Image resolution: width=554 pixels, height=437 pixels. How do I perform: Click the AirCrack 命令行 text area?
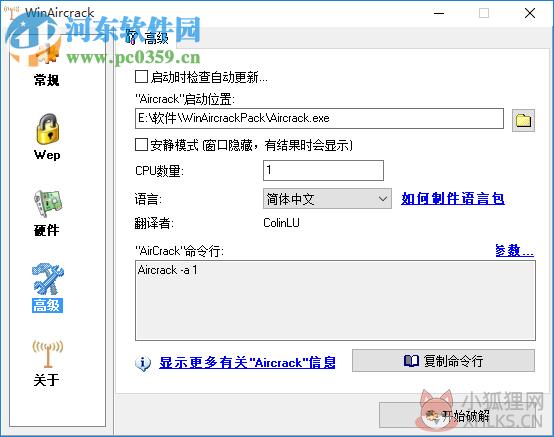point(335,301)
